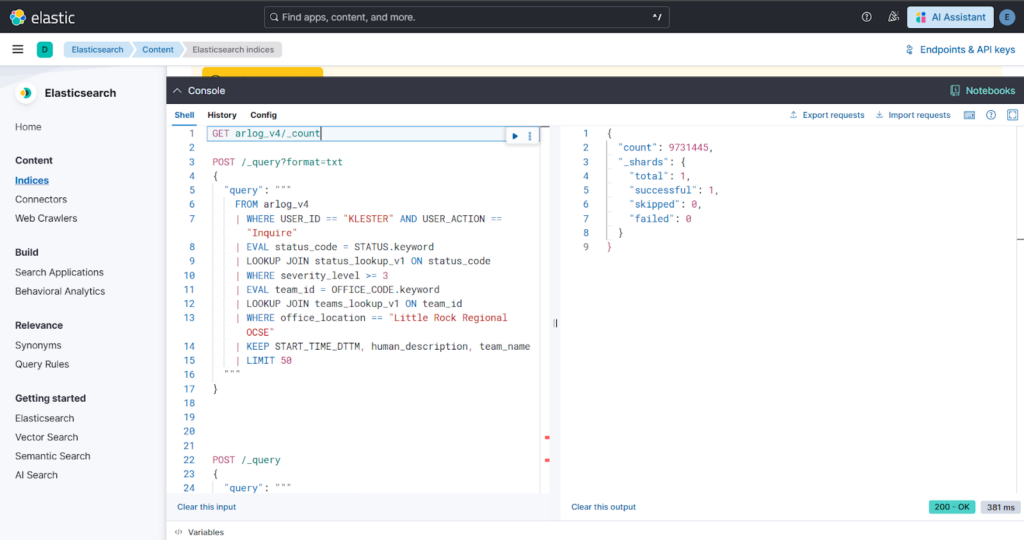
Task: Open help menu in top header
Action: [x=867, y=17]
